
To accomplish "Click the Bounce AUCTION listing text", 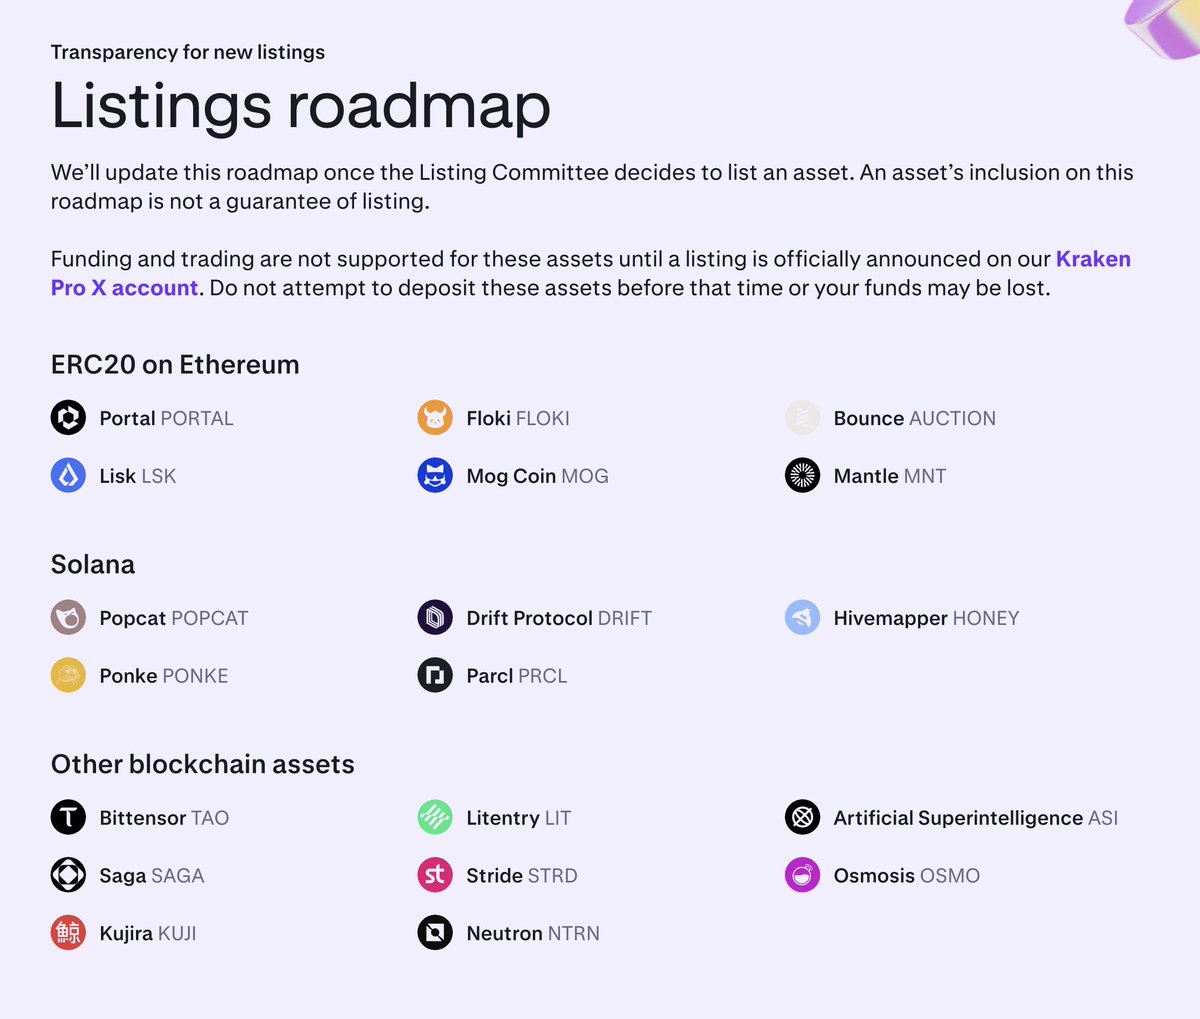I will tap(914, 418).
